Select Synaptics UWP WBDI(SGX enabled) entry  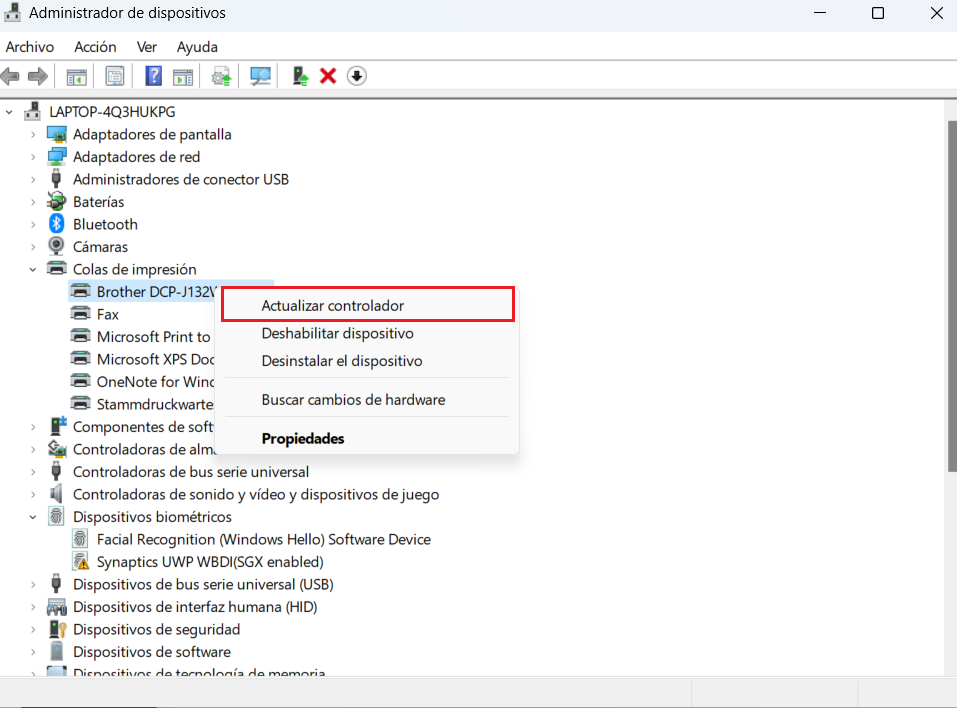coord(210,561)
